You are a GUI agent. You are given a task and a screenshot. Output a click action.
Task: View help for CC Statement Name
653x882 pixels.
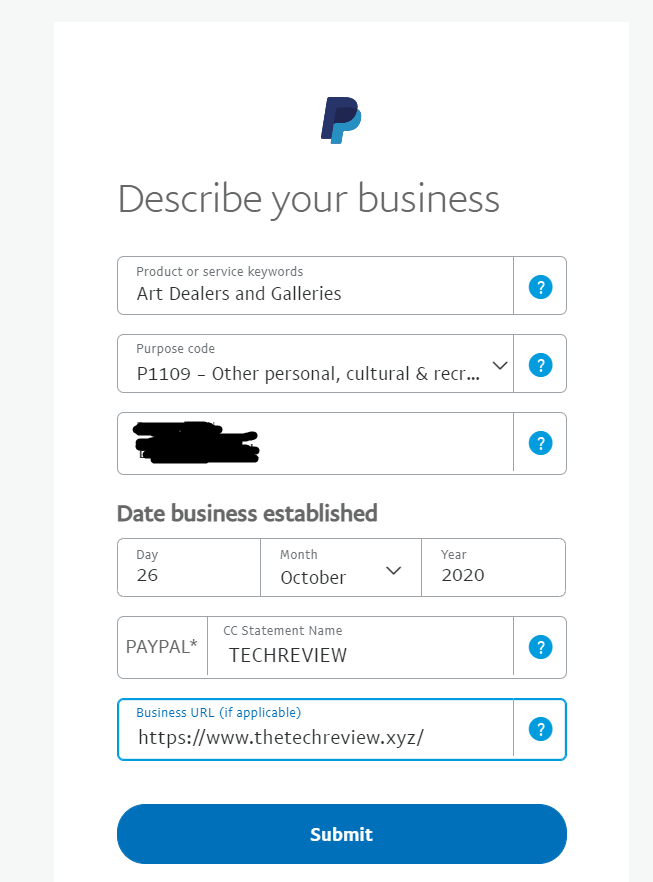[540, 647]
